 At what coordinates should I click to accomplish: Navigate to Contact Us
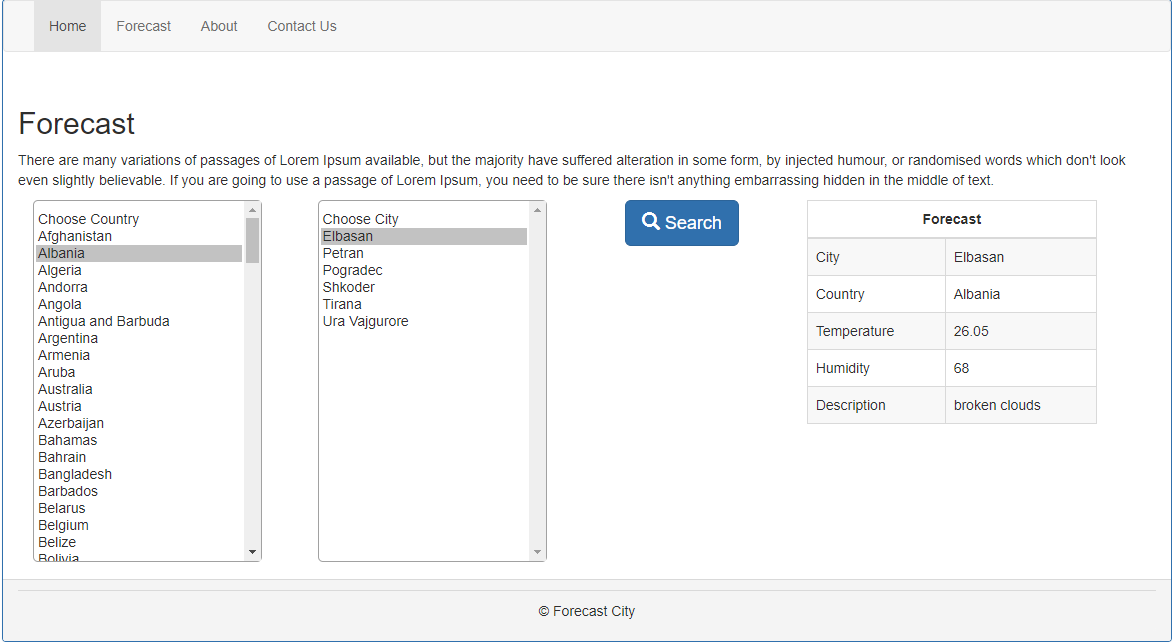302,26
